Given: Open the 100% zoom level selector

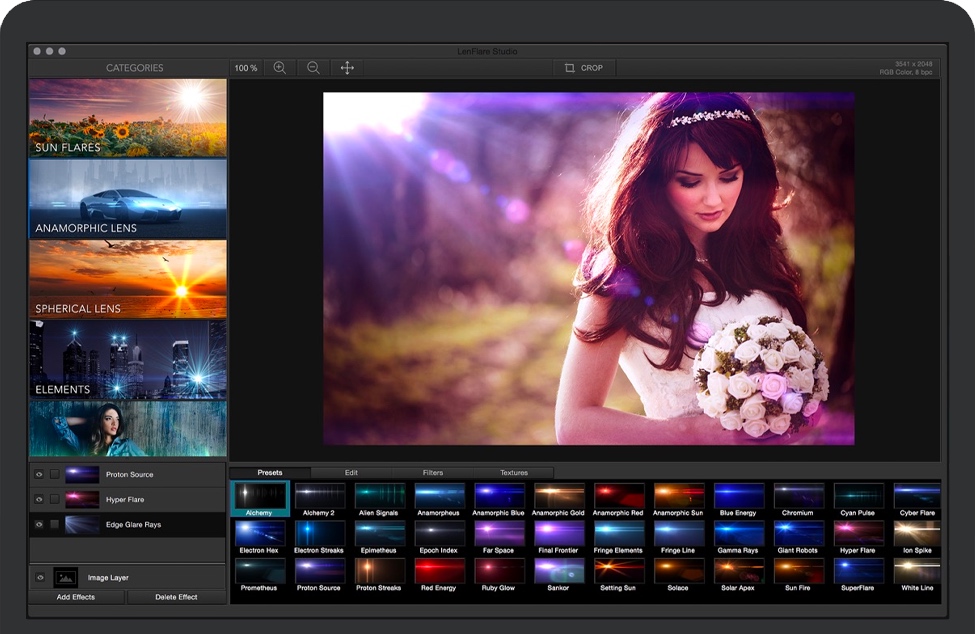Looking at the screenshot, I should pyautogui.click(x=244, y=67).
